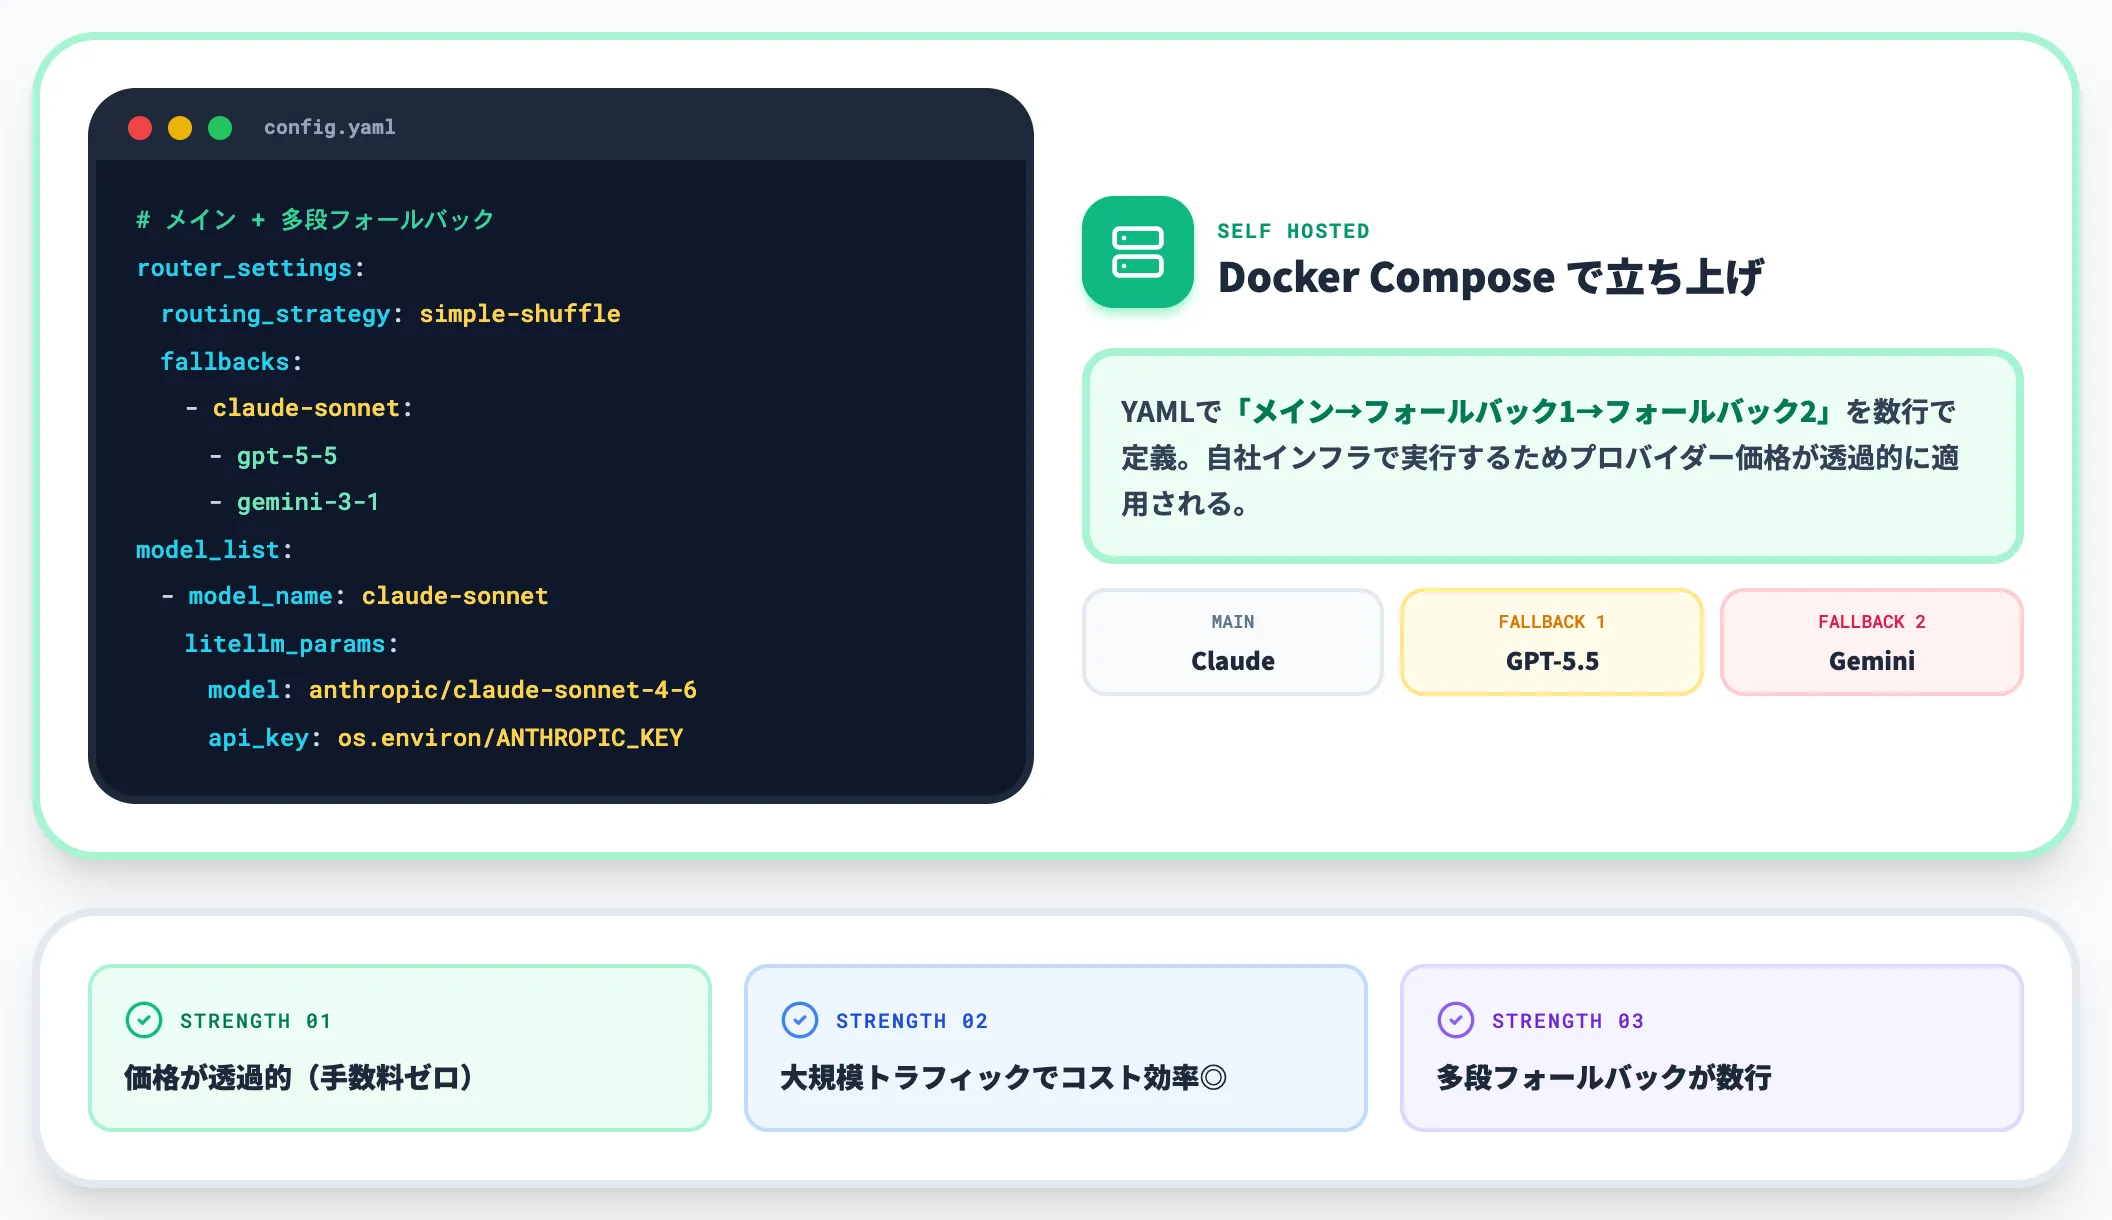Click "anthropic/claude-sonnet-4-6" model value
This screenshot has width=2112, height=1220.
503,690
